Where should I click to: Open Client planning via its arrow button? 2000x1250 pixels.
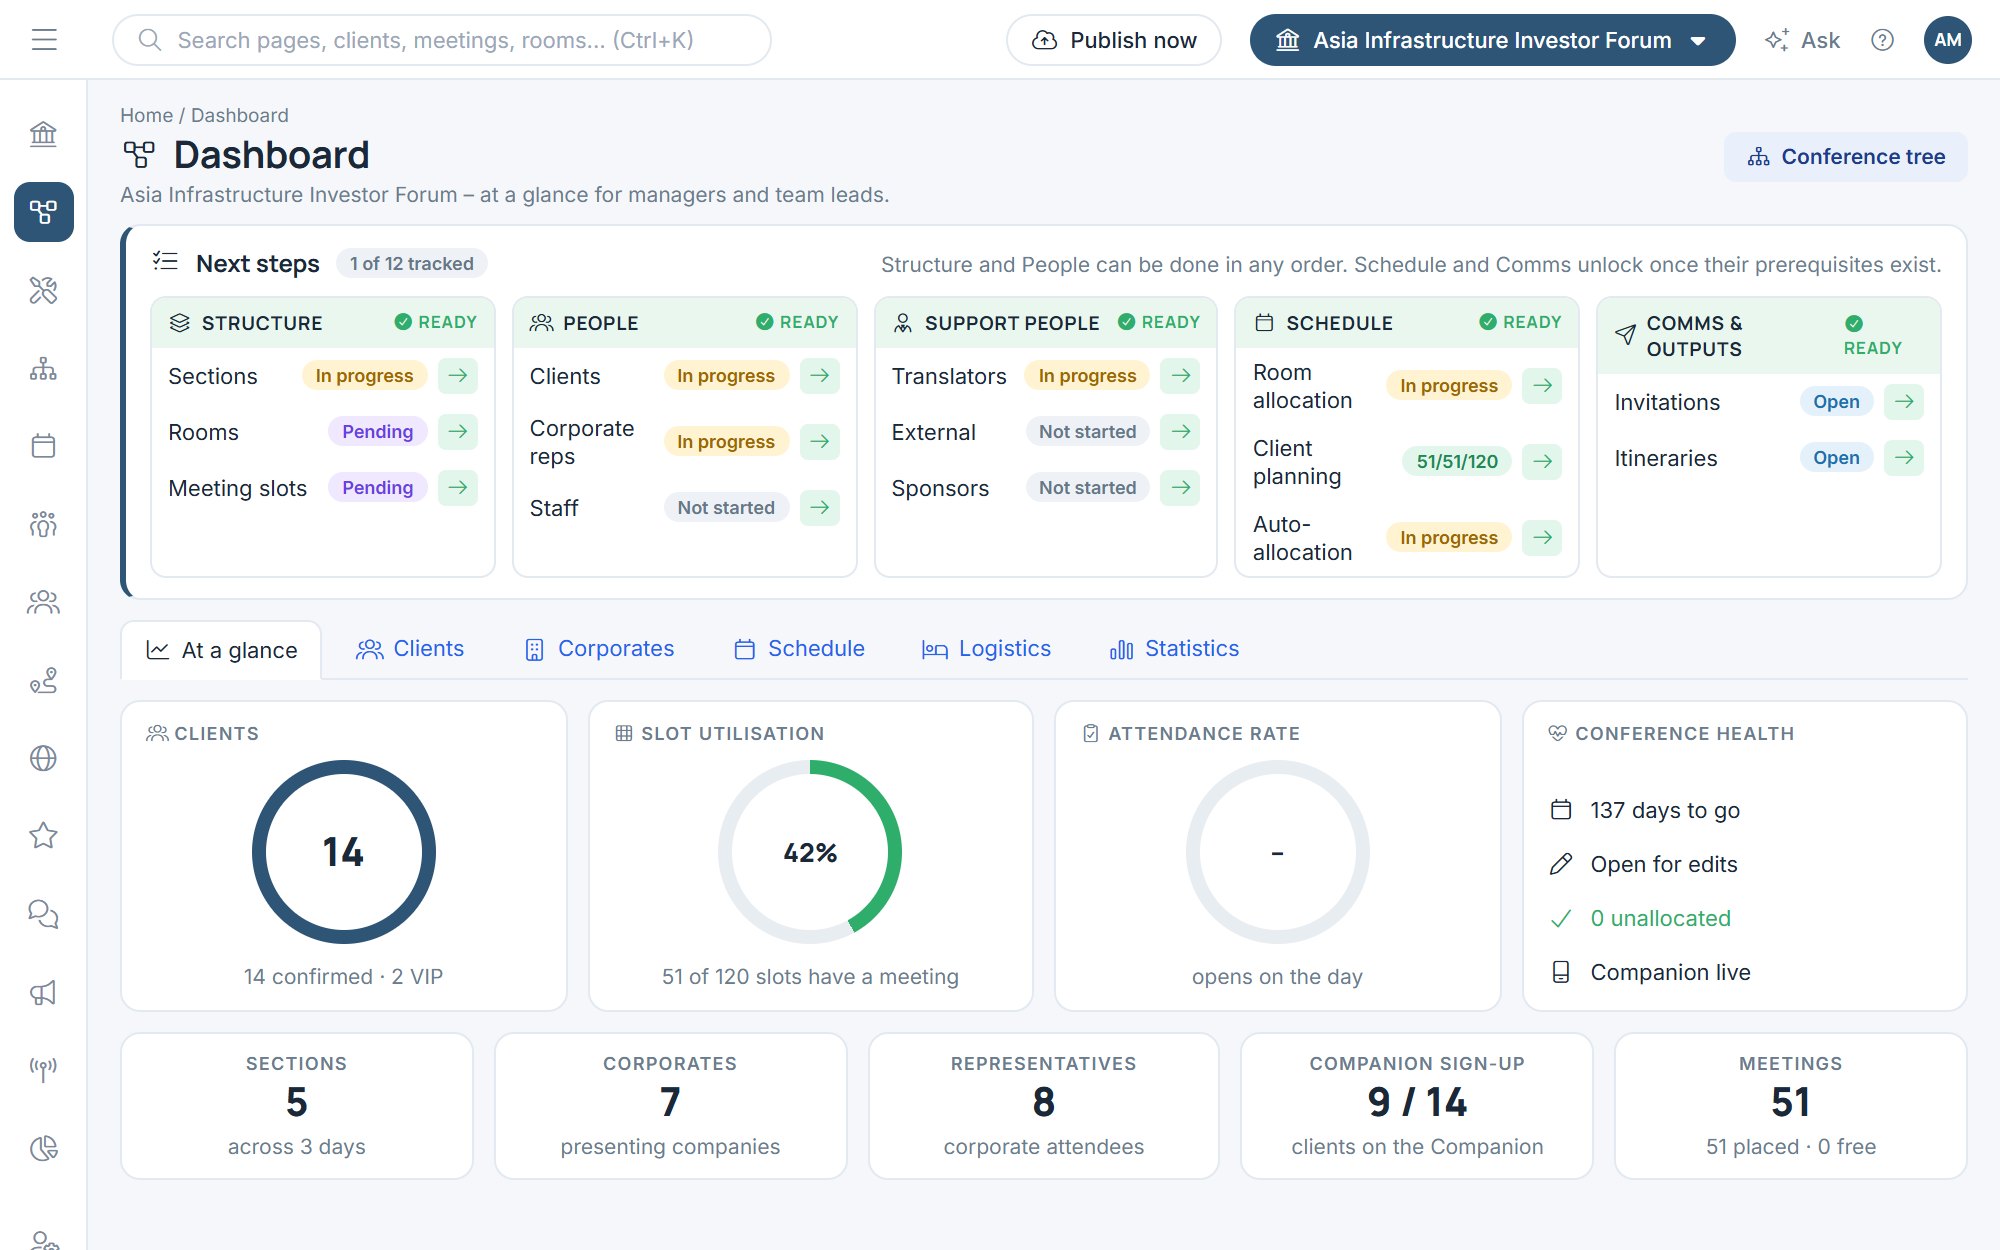tap(1543, 462)
